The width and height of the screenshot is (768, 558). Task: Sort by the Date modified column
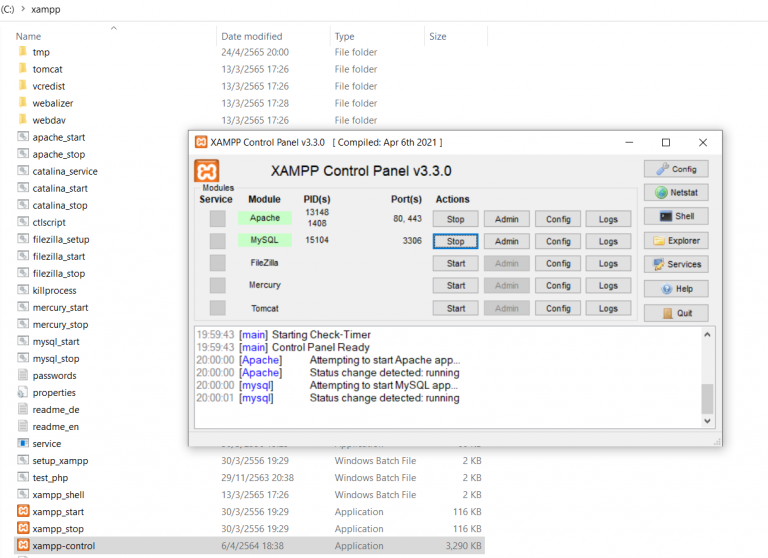[251, 36]
